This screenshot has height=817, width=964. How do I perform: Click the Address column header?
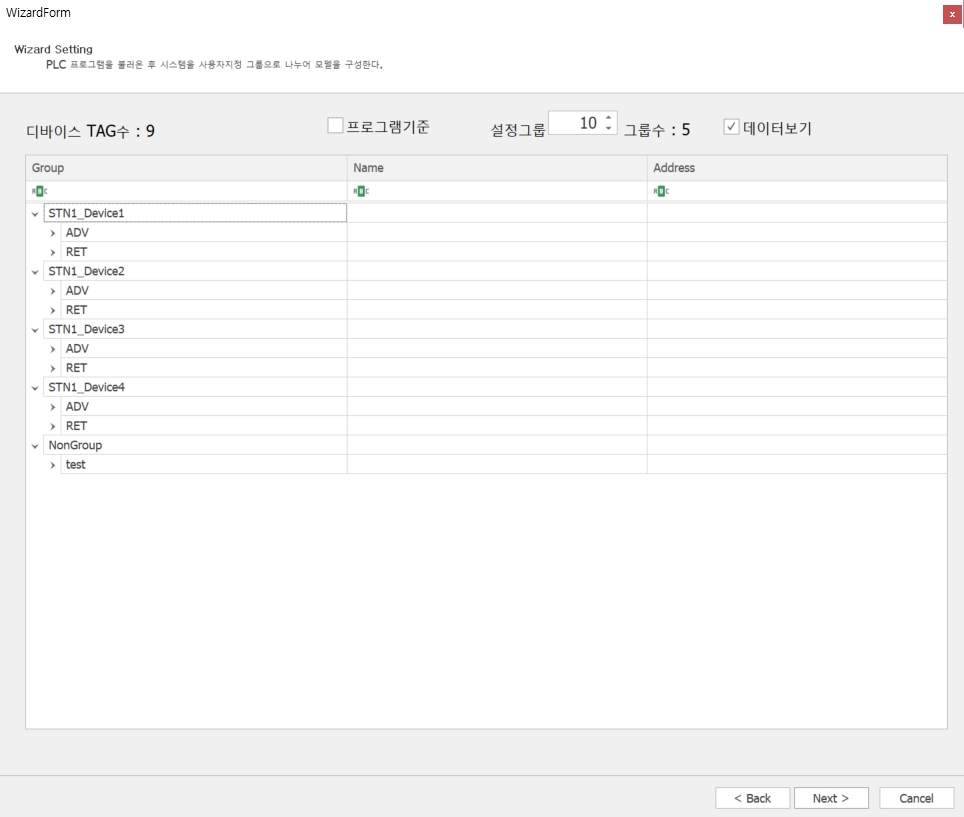(796, 168)
